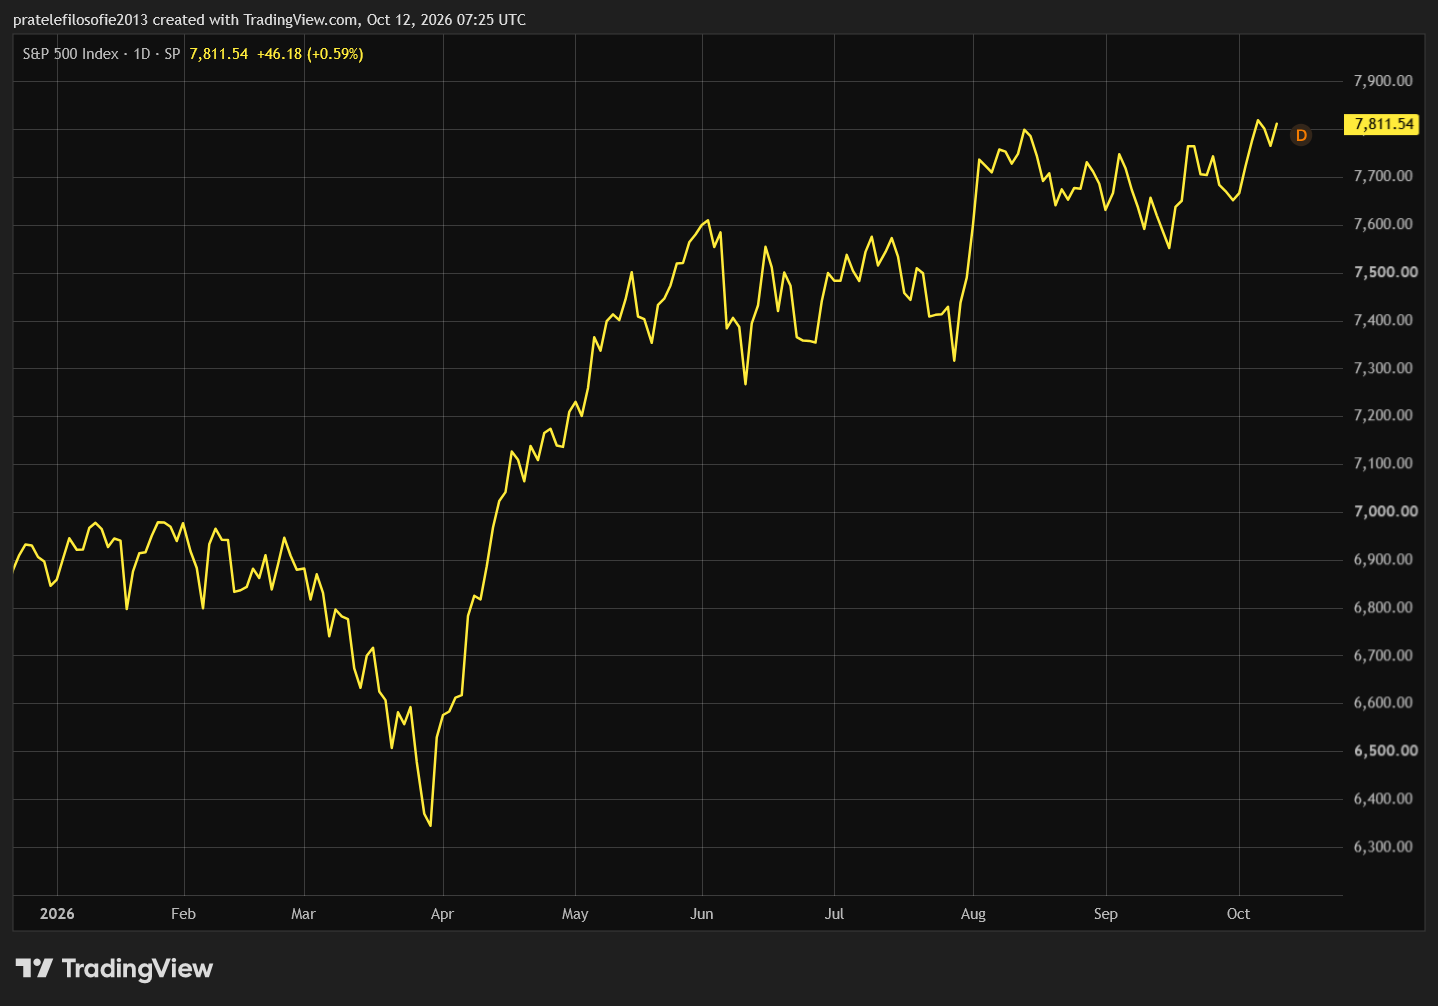The height and width of the screenshot is (1006, 1438).
Task: Click the Mar label on the time axis
Action: [303, 914]
